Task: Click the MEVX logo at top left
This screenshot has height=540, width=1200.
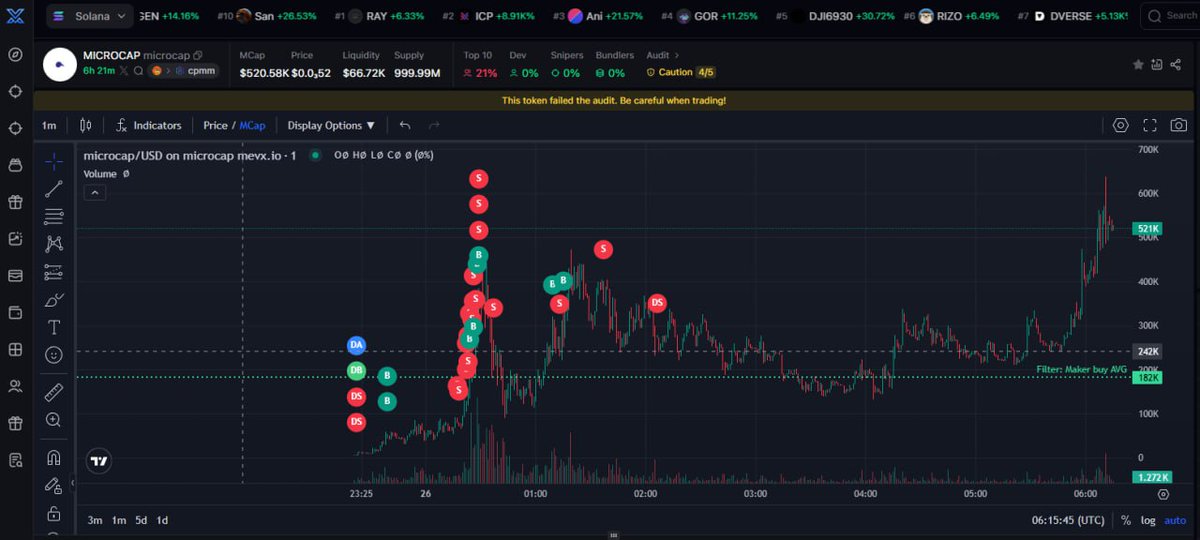Action: [15, 16]
